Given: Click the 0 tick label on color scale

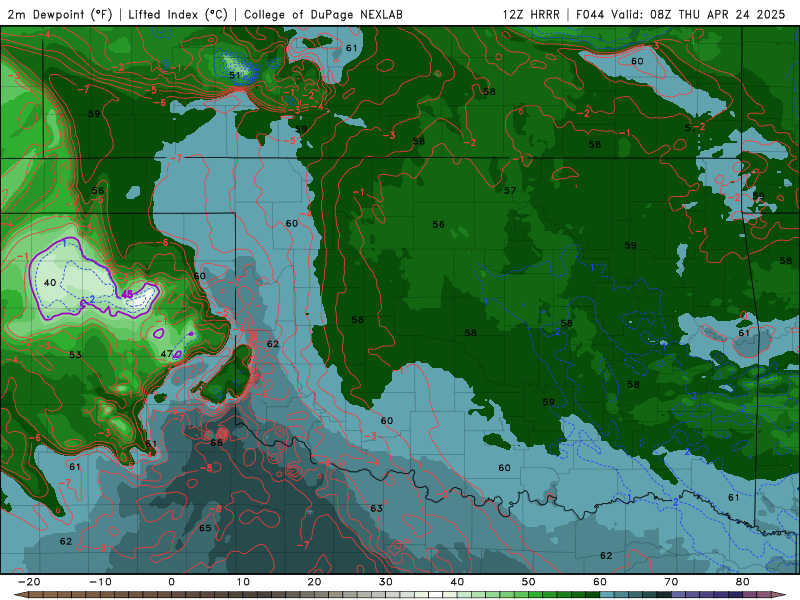Looking at the screenshot, I should click(x=171, y=582).
